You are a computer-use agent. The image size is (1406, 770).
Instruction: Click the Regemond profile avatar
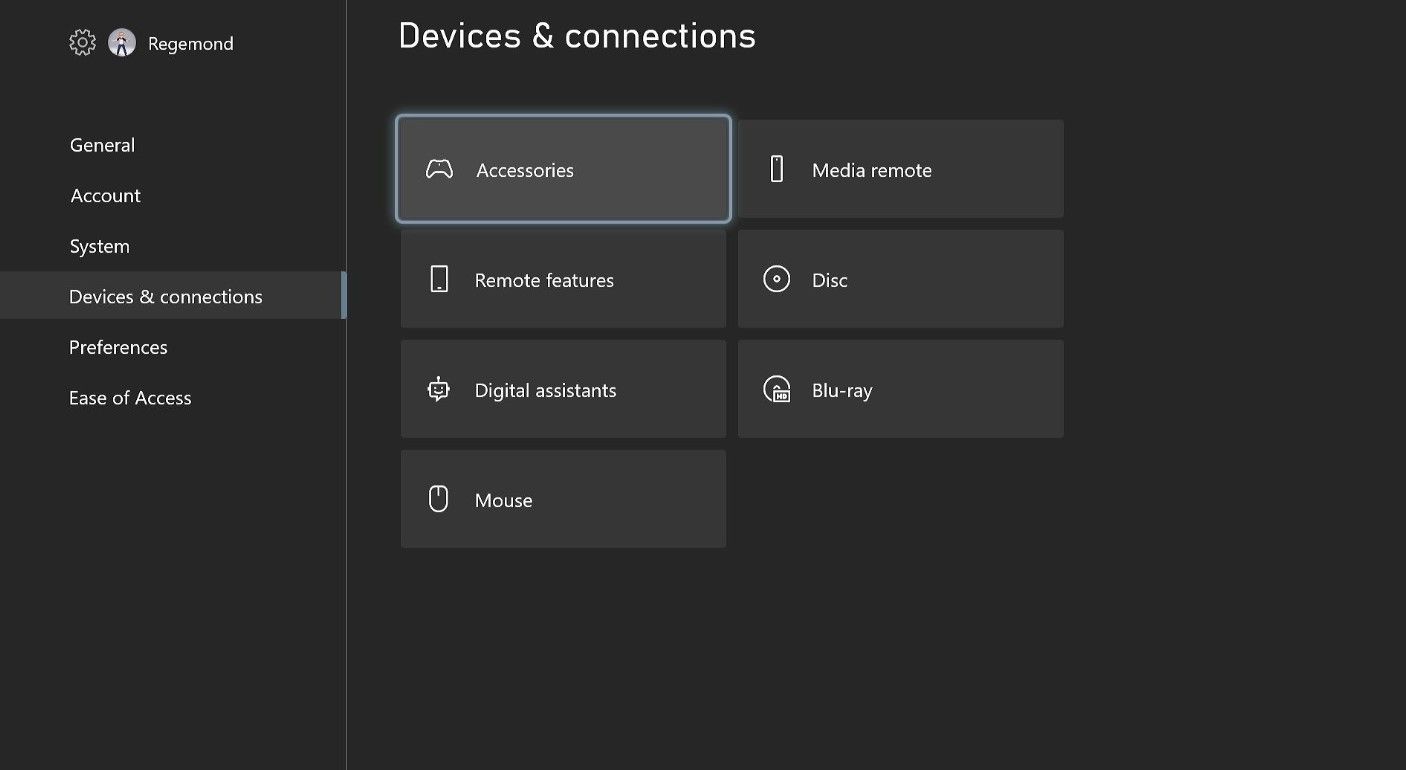click(121, 42)
